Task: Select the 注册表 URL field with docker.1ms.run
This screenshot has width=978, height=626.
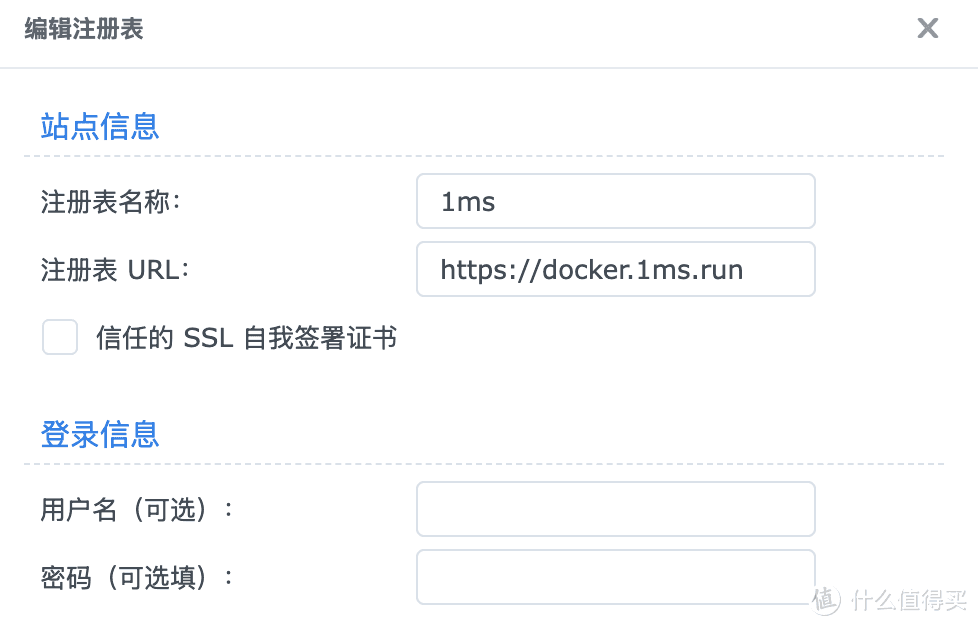Action: (x=615, y=269)
